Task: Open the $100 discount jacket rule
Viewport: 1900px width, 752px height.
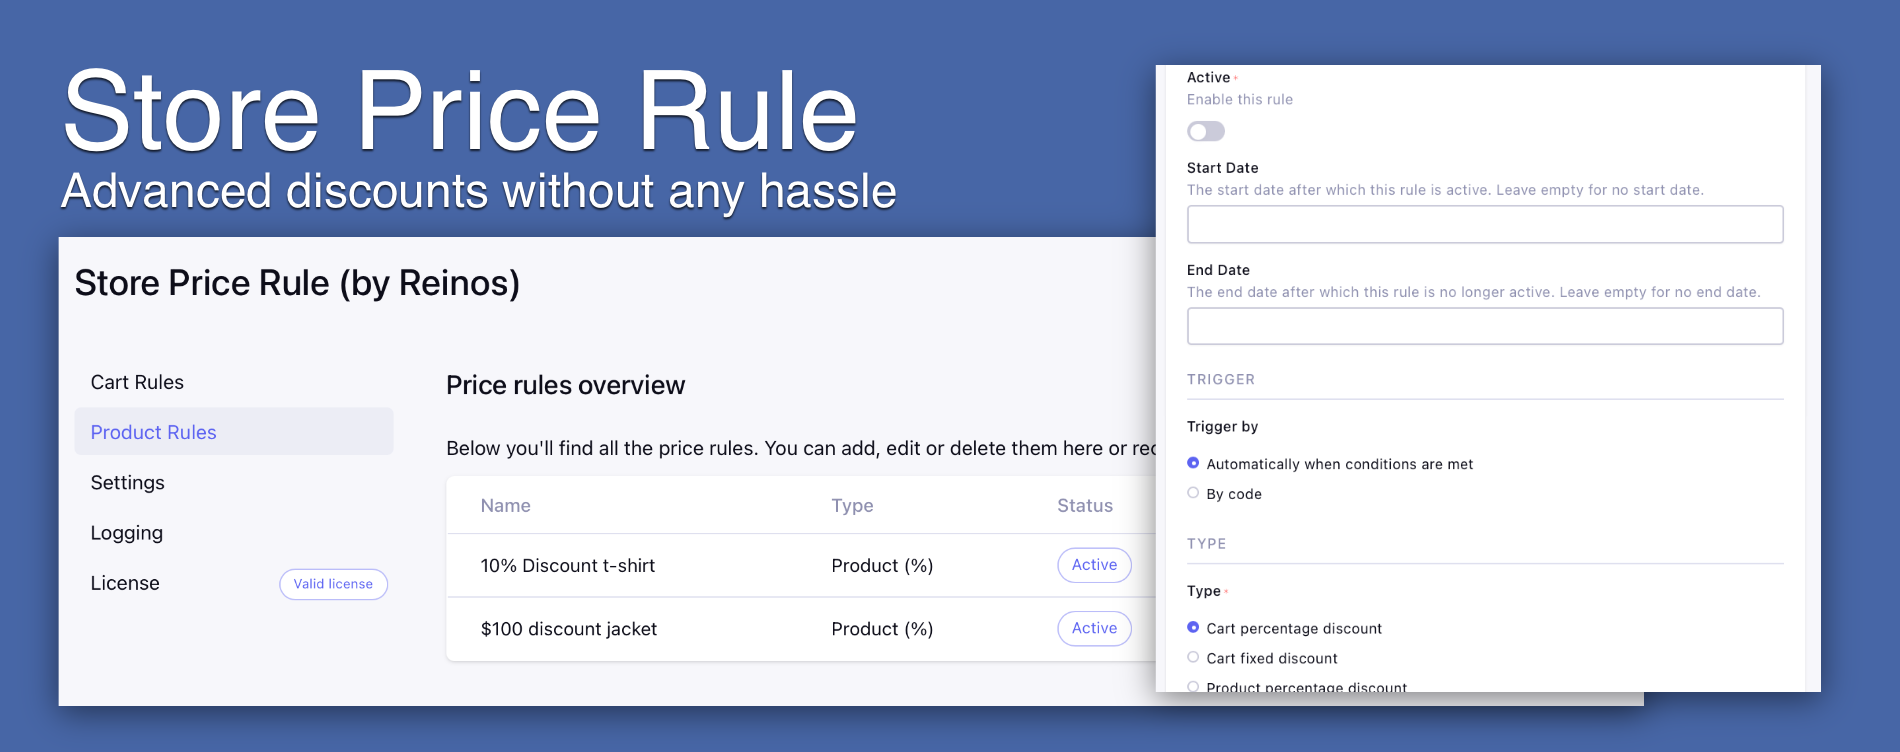Action: (569, 629)
